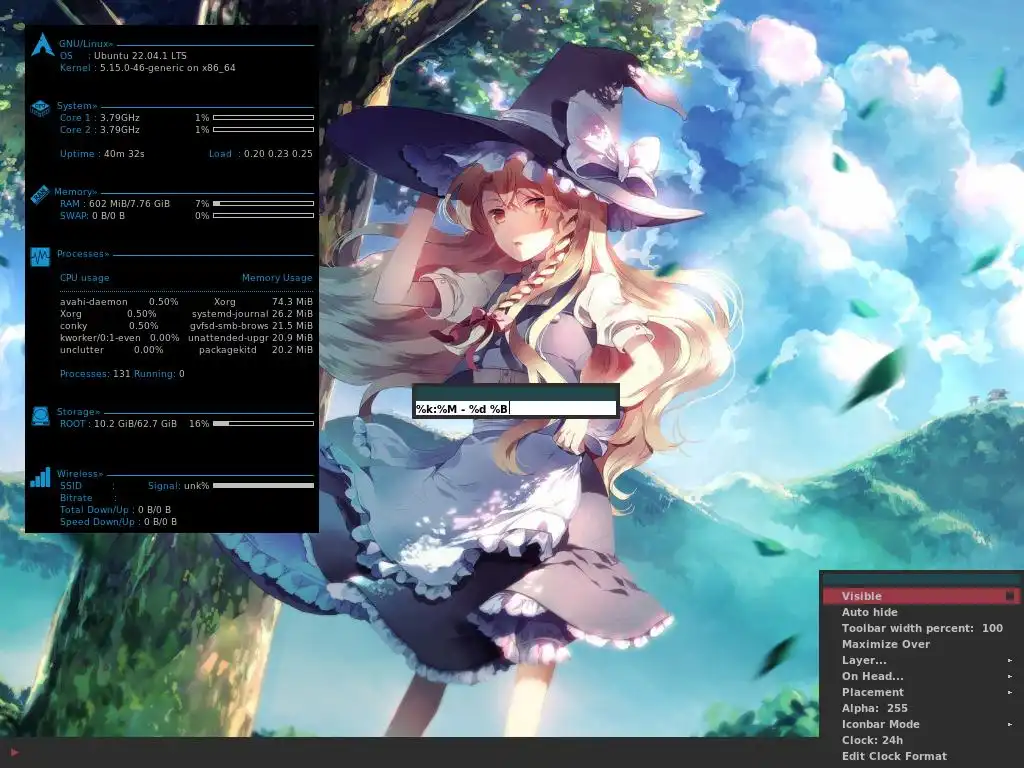Click the SWAP usage bar

click(x=263, y=216)
